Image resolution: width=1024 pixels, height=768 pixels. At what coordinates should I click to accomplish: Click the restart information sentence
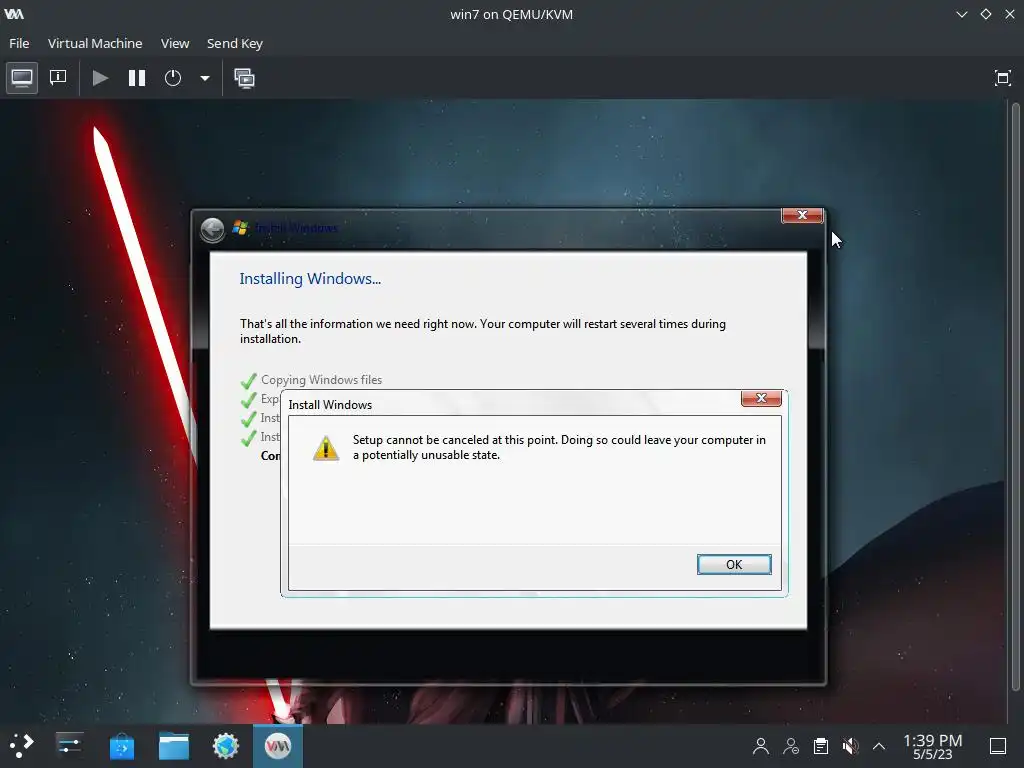point(483,331)
